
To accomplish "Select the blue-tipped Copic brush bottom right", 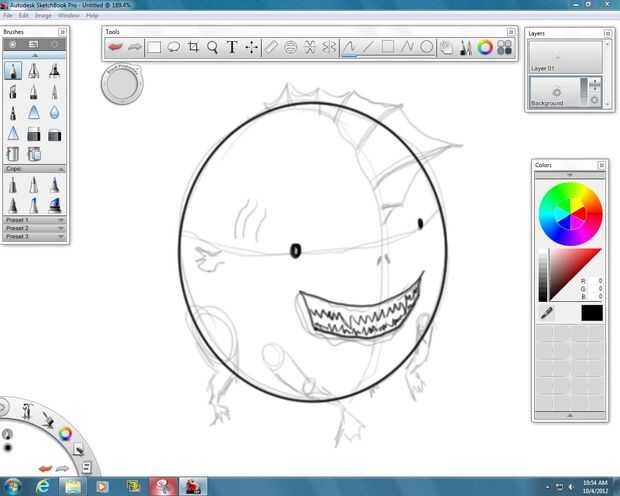I will pos(55,204).
